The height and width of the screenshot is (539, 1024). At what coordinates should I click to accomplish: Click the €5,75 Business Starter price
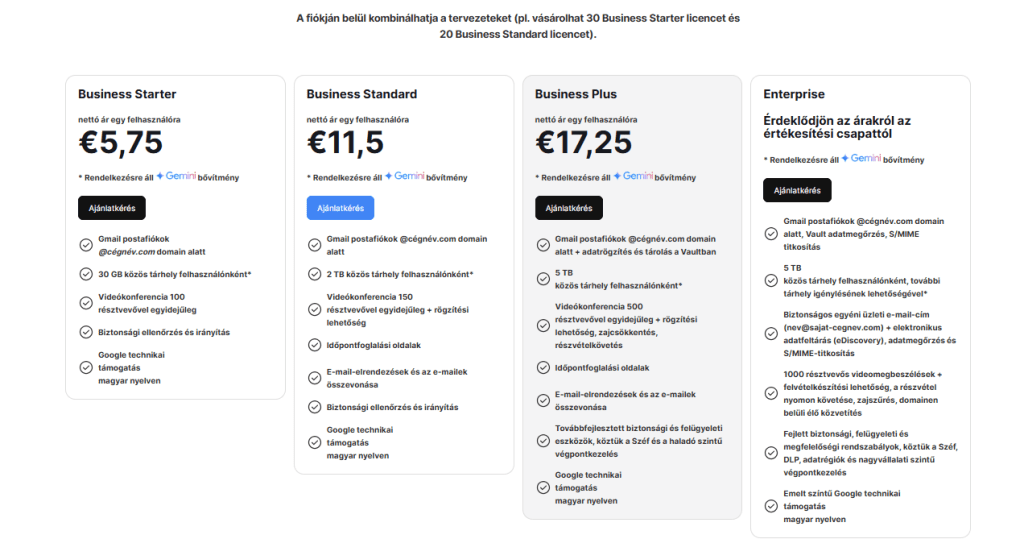[120, 143]
